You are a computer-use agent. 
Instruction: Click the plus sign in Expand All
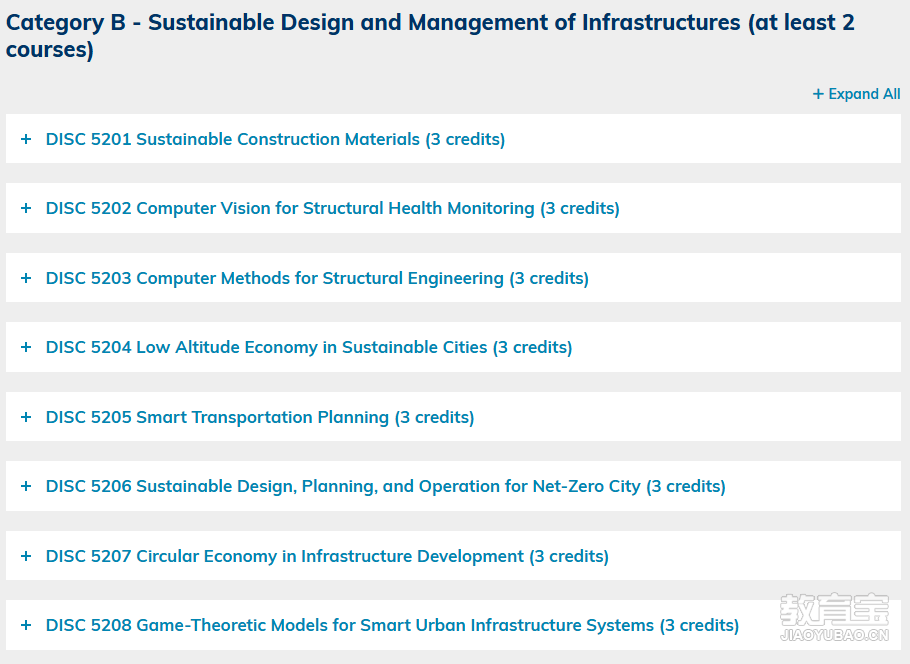818,94
